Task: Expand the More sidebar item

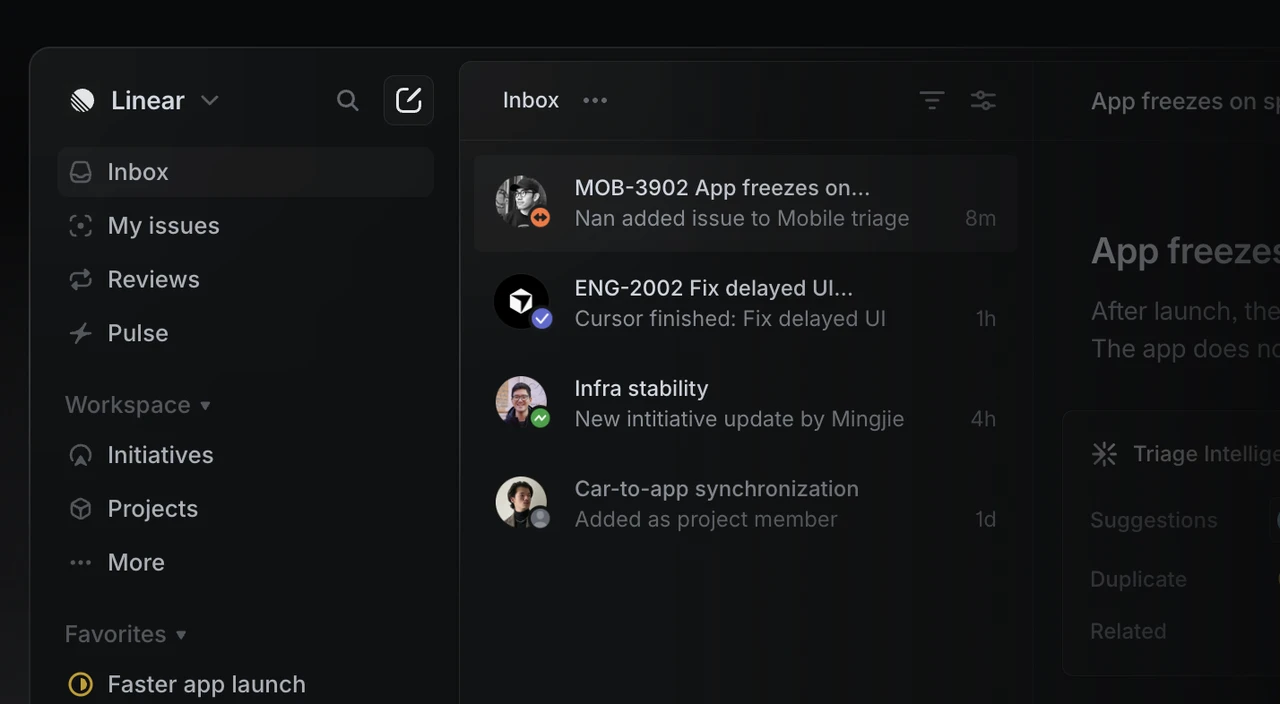Action: tap(135, 562)
